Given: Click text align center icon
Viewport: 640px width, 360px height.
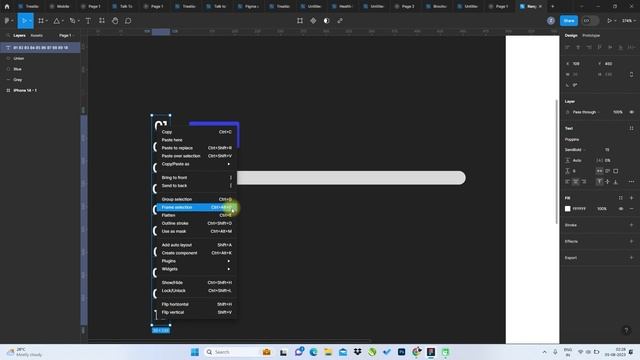Looking at the screenshot, I should [576, 182].
